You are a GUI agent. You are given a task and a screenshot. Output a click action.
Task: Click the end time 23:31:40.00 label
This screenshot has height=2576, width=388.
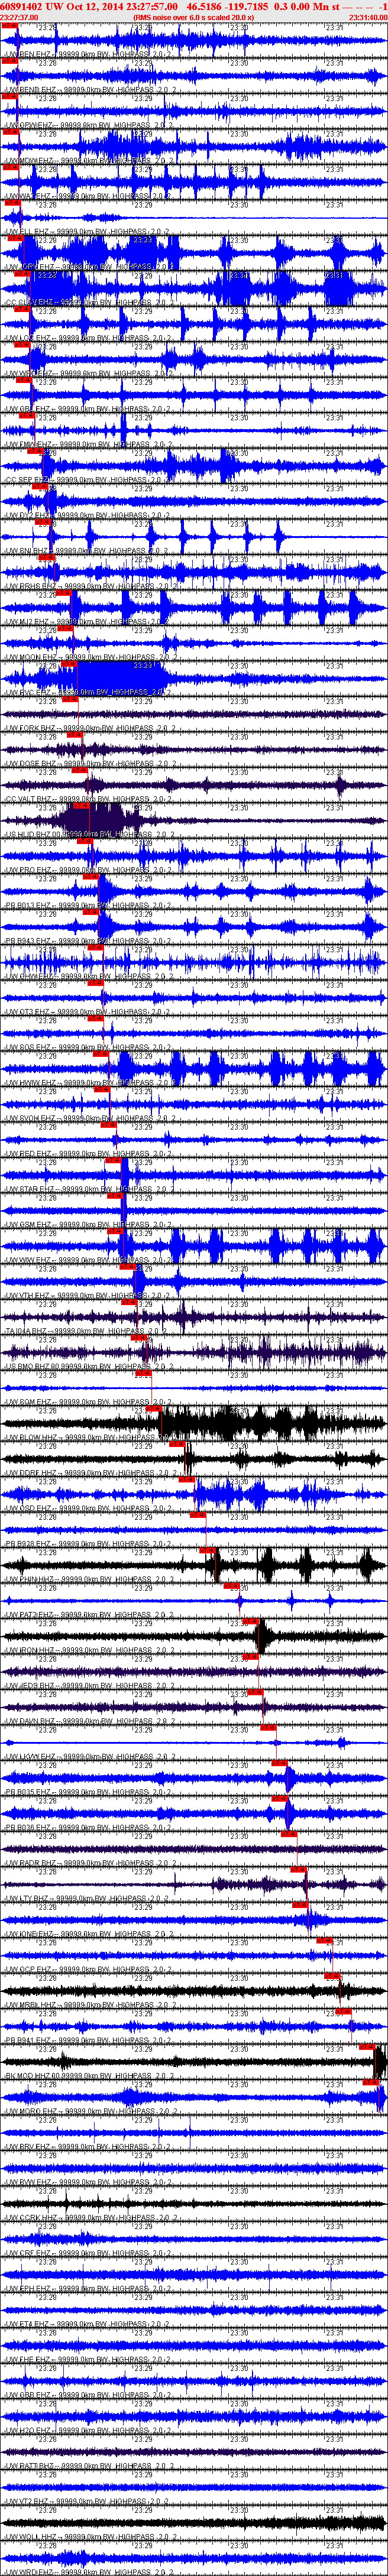point(368,17)
